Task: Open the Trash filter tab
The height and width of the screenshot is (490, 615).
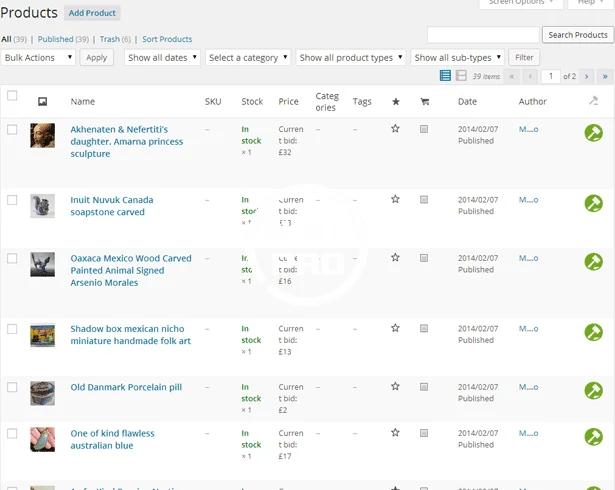Action: click(x=109, y=39)
